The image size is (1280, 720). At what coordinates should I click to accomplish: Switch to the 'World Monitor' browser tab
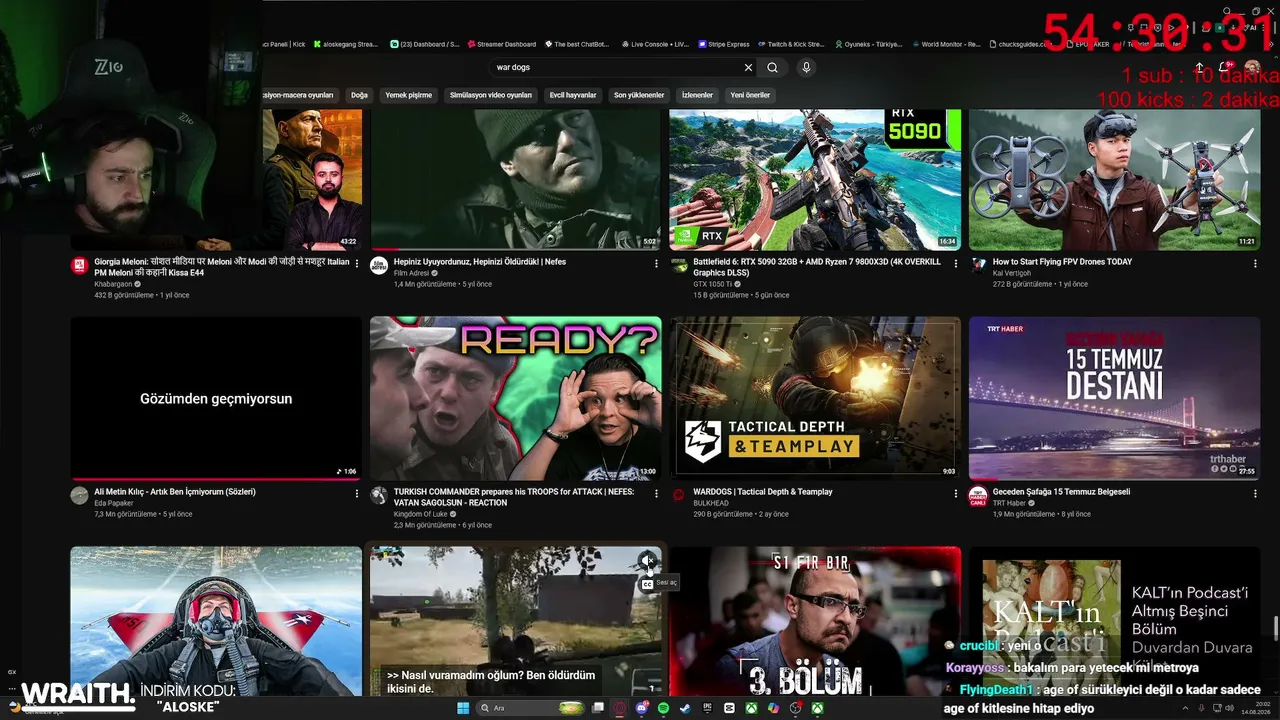946,44
